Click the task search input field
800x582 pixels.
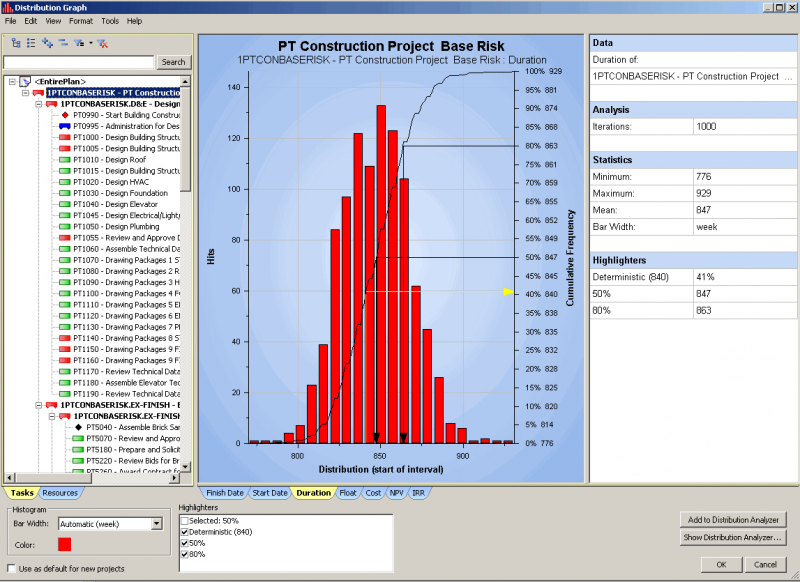pyautogui.click(x=79, y=62)
